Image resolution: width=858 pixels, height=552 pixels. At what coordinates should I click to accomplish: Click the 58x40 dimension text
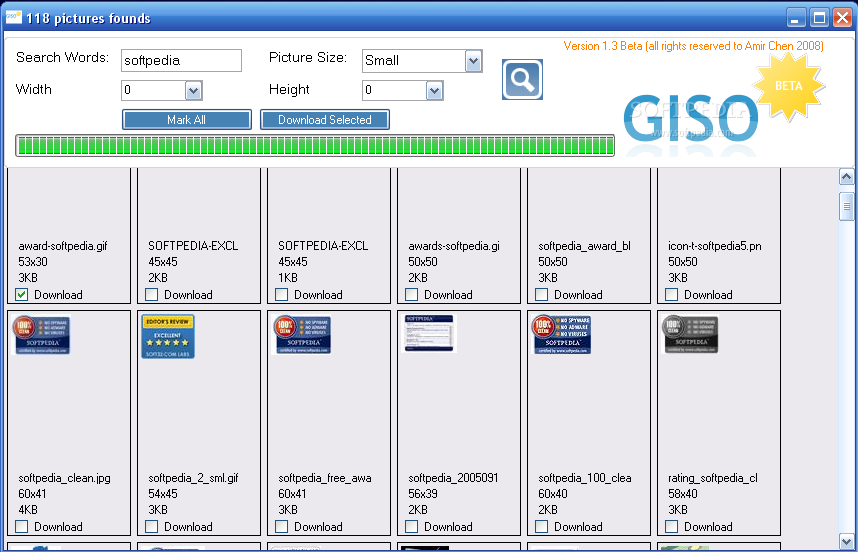point(683,494)
